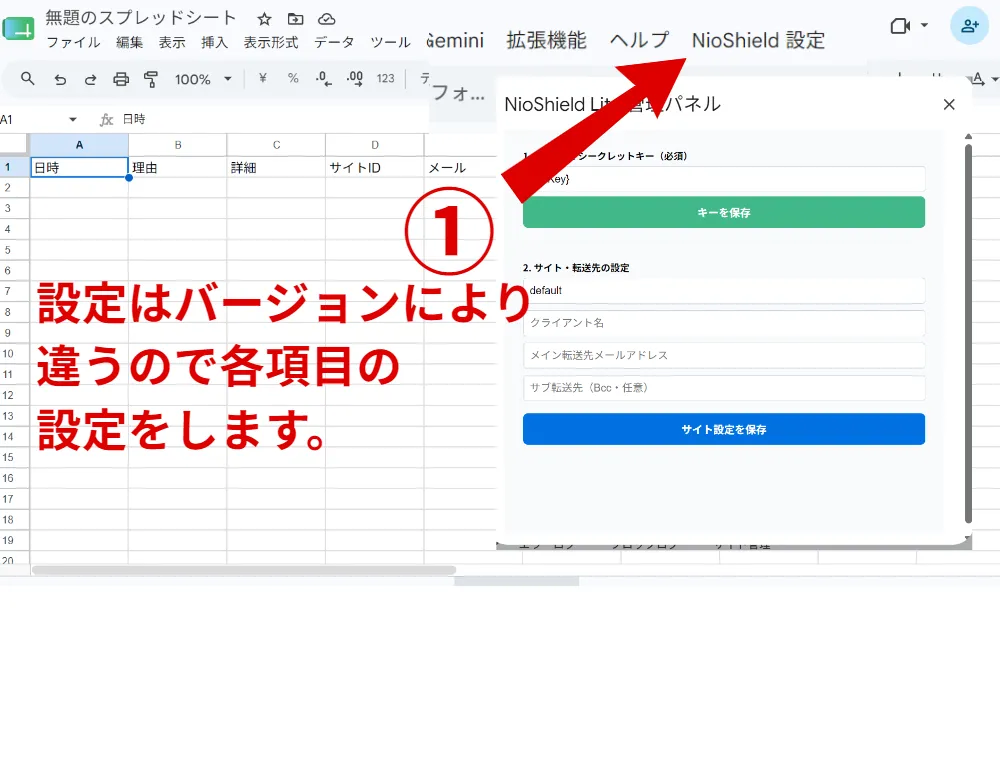Screen dimensions: 1000x764
Task: Open the video call options dropdown arrow
Action: (x=924, y=26)
